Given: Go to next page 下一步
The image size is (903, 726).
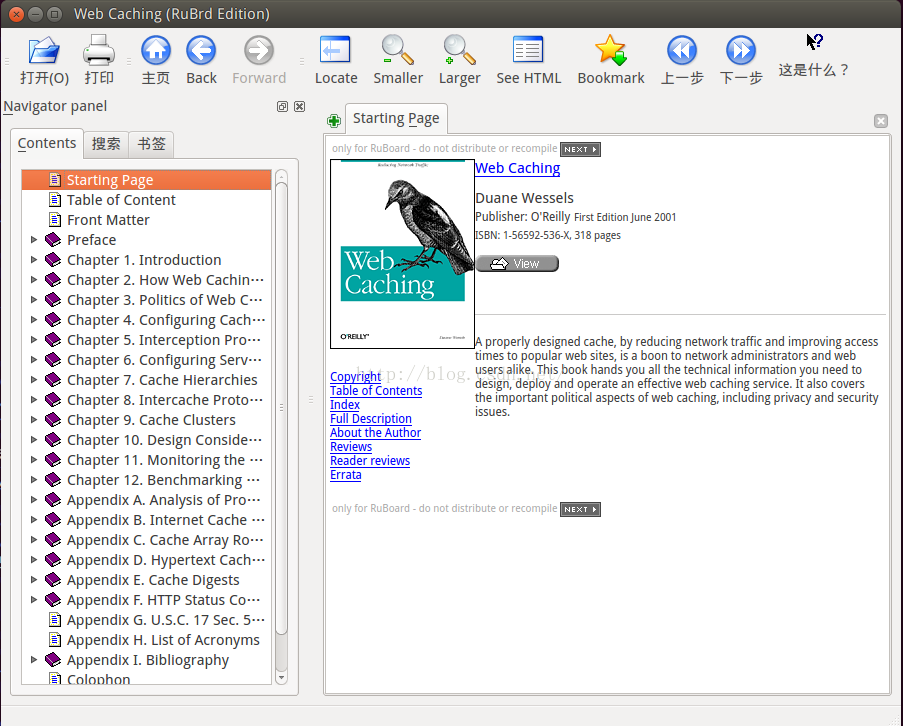Looking at the screenshot, I should pyautogui.click(x=741, y=60).
